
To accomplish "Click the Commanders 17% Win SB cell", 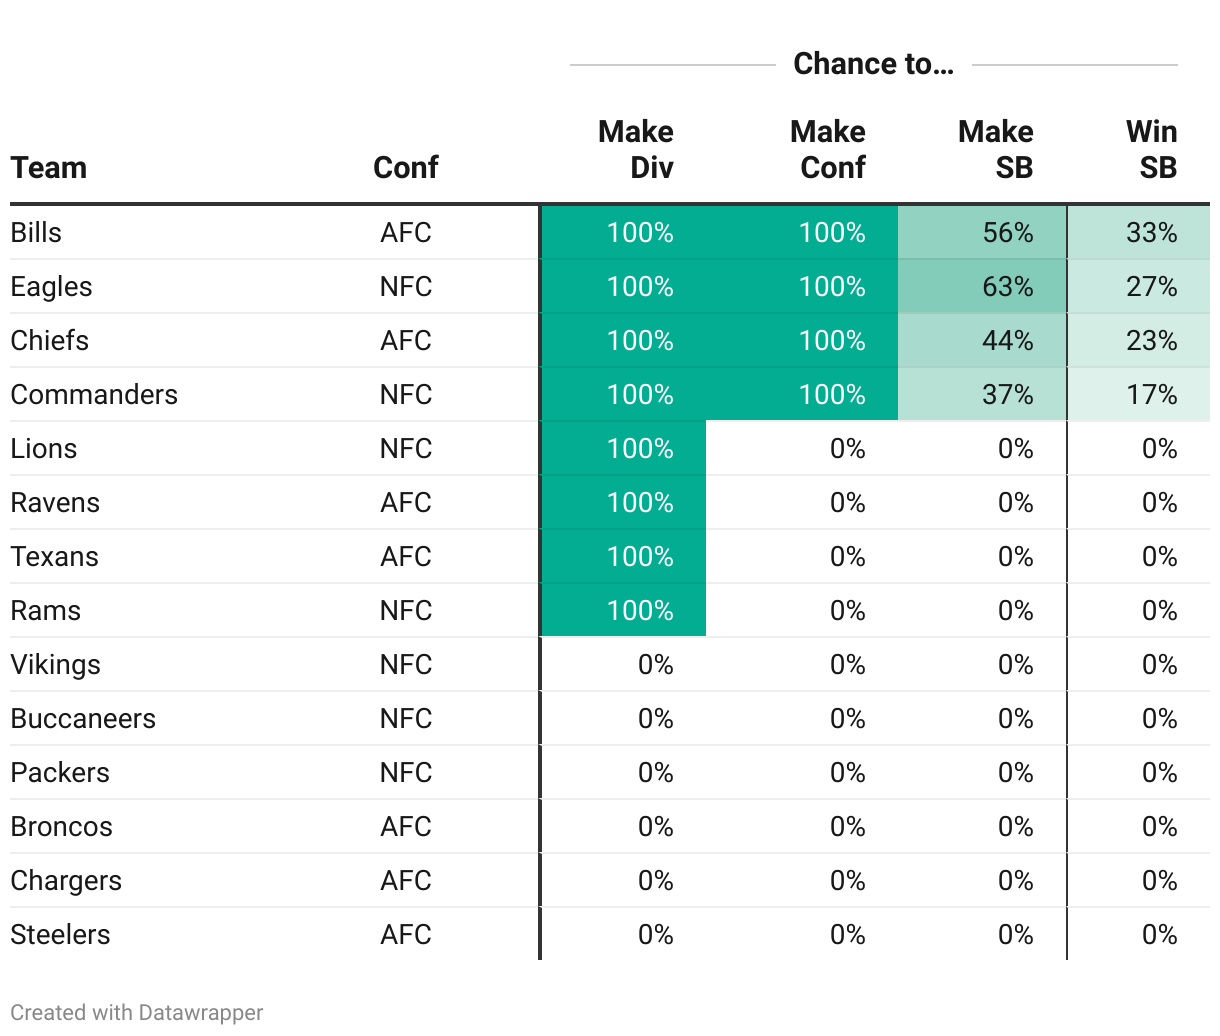I will [x=1151, y=395].
